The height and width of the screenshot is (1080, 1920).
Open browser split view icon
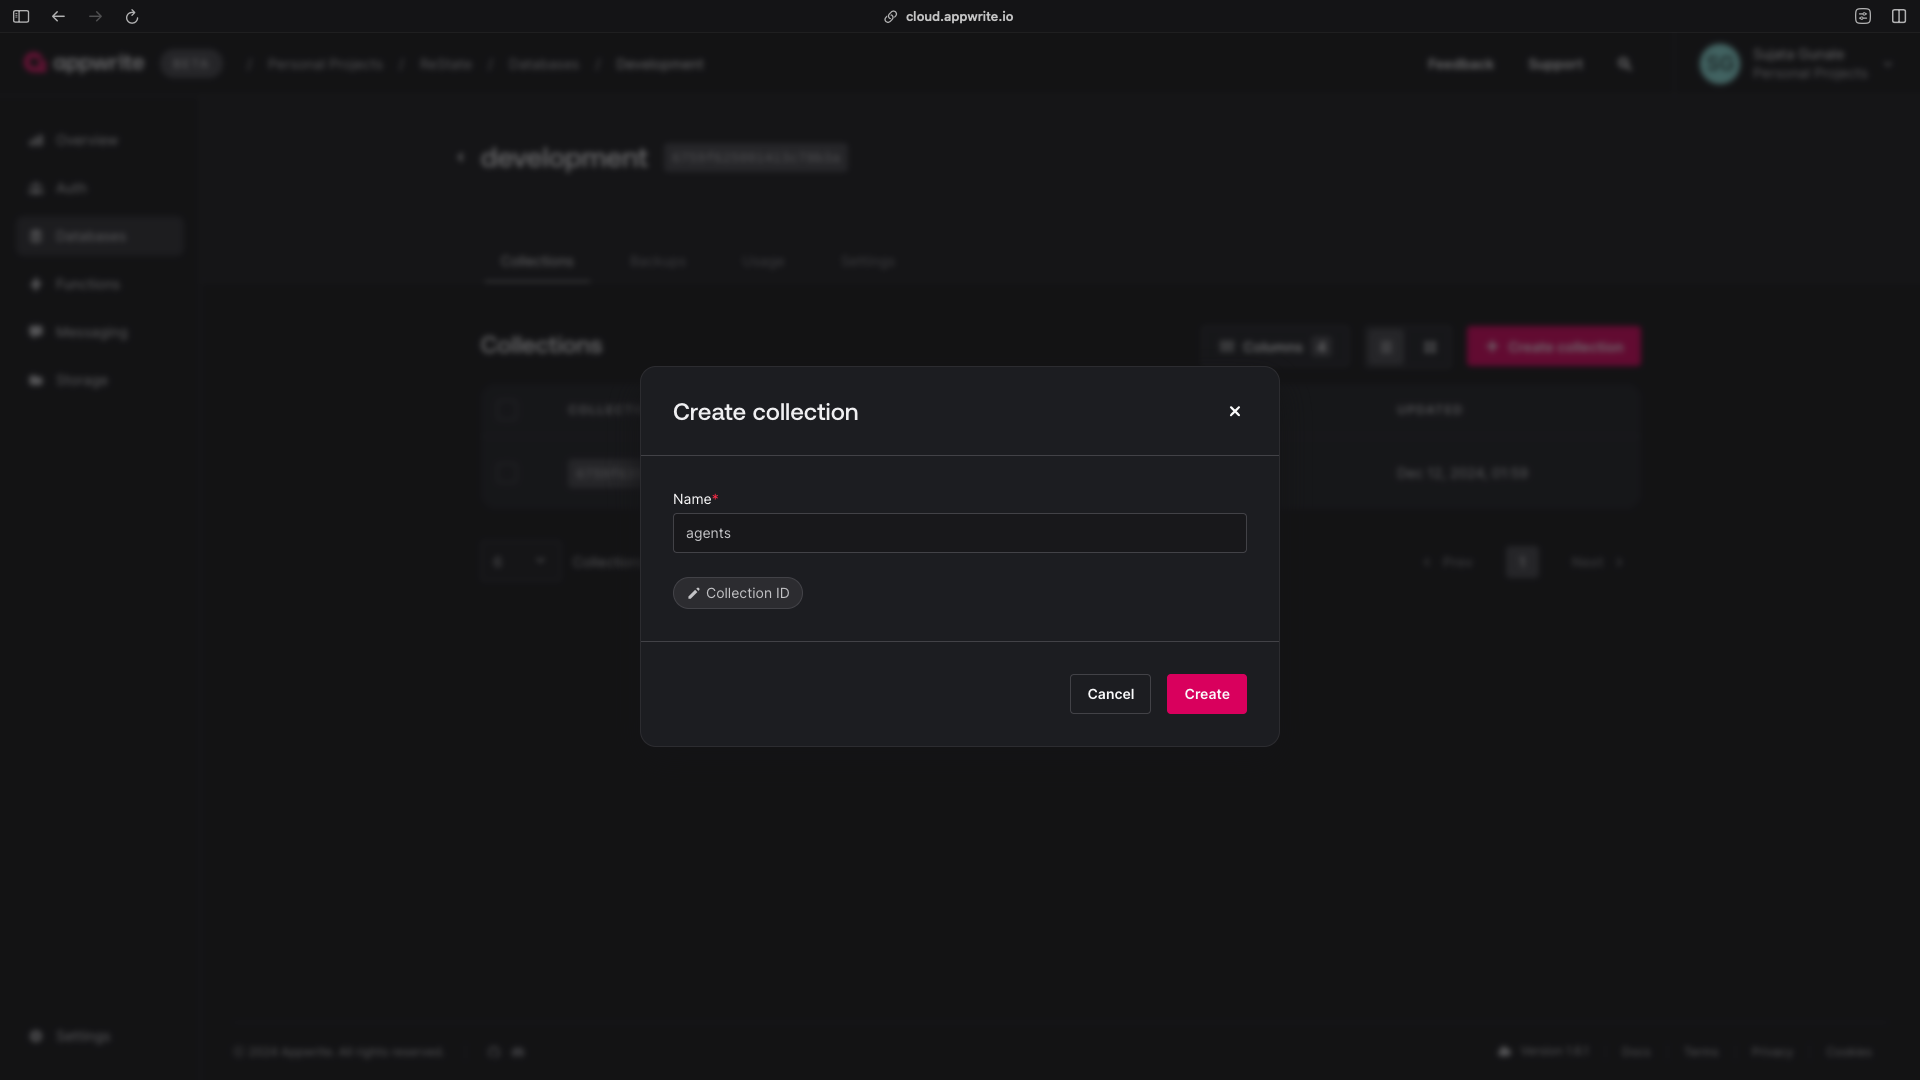[1898, 16]
